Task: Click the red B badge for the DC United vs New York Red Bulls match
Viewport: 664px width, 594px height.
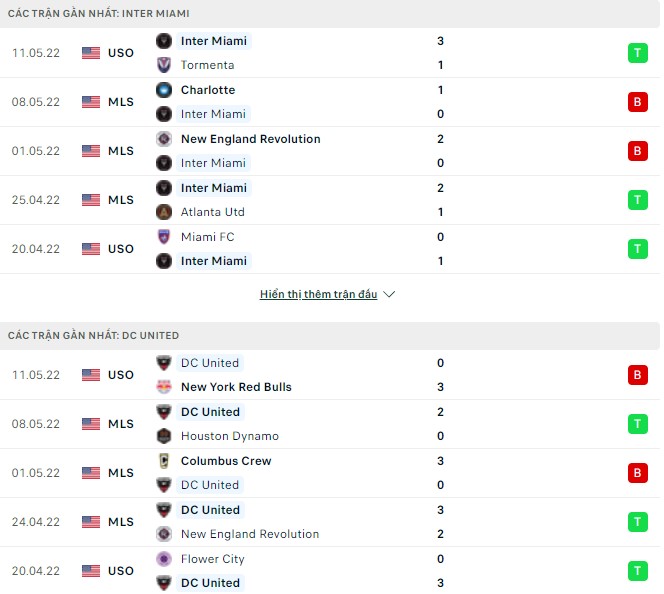Action: click(x=636, y=375)
